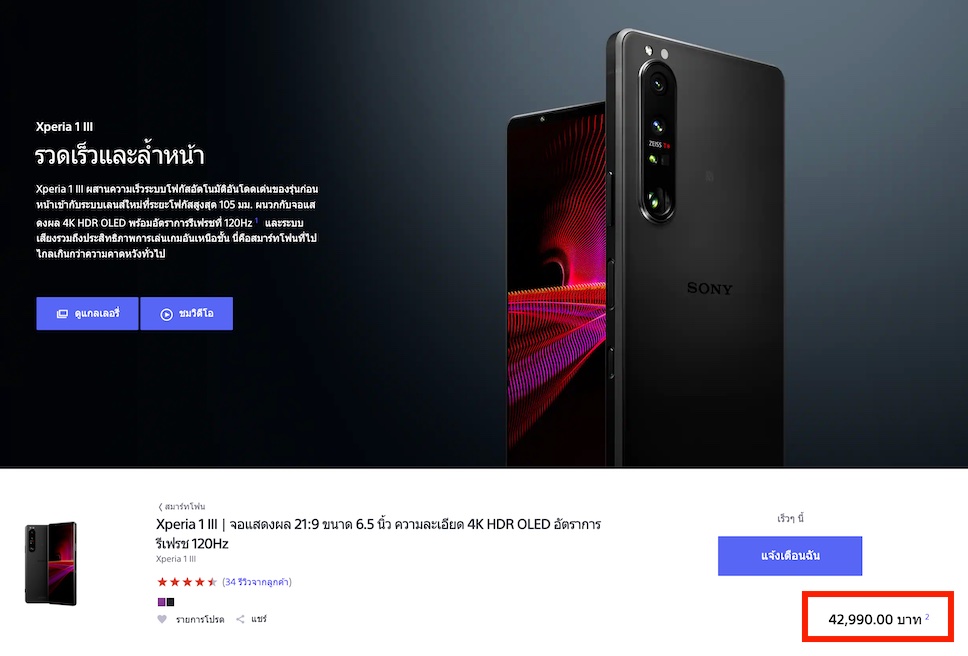This screenshot has width=968, height=656.
Task: Open the 34 customer reviews link
Action: (x=257, y=582)
